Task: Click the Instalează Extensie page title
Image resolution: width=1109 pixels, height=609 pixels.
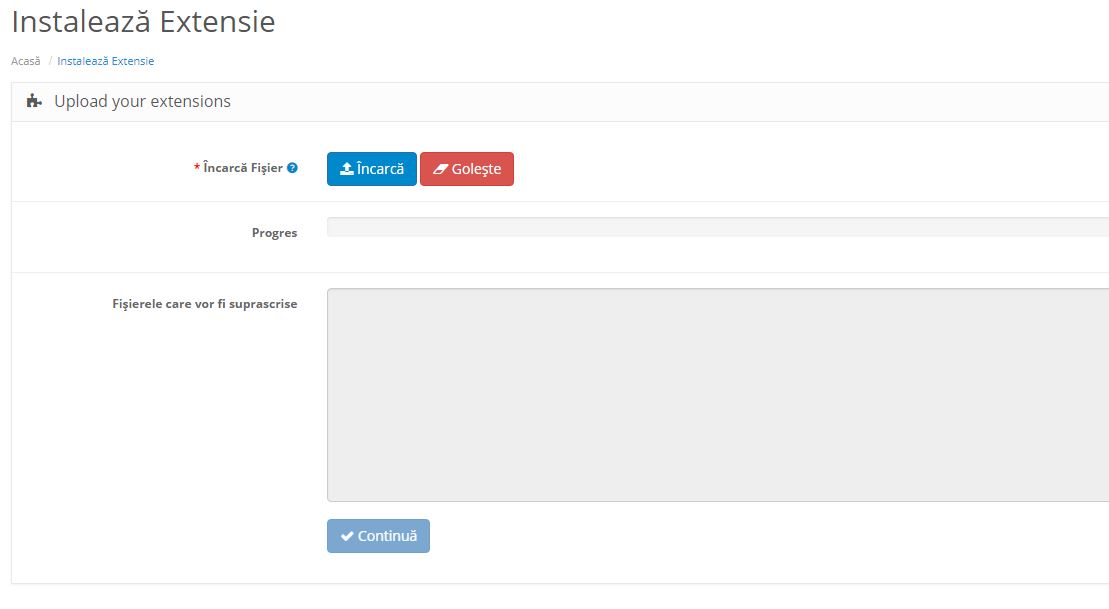Action: coord(143,22)
